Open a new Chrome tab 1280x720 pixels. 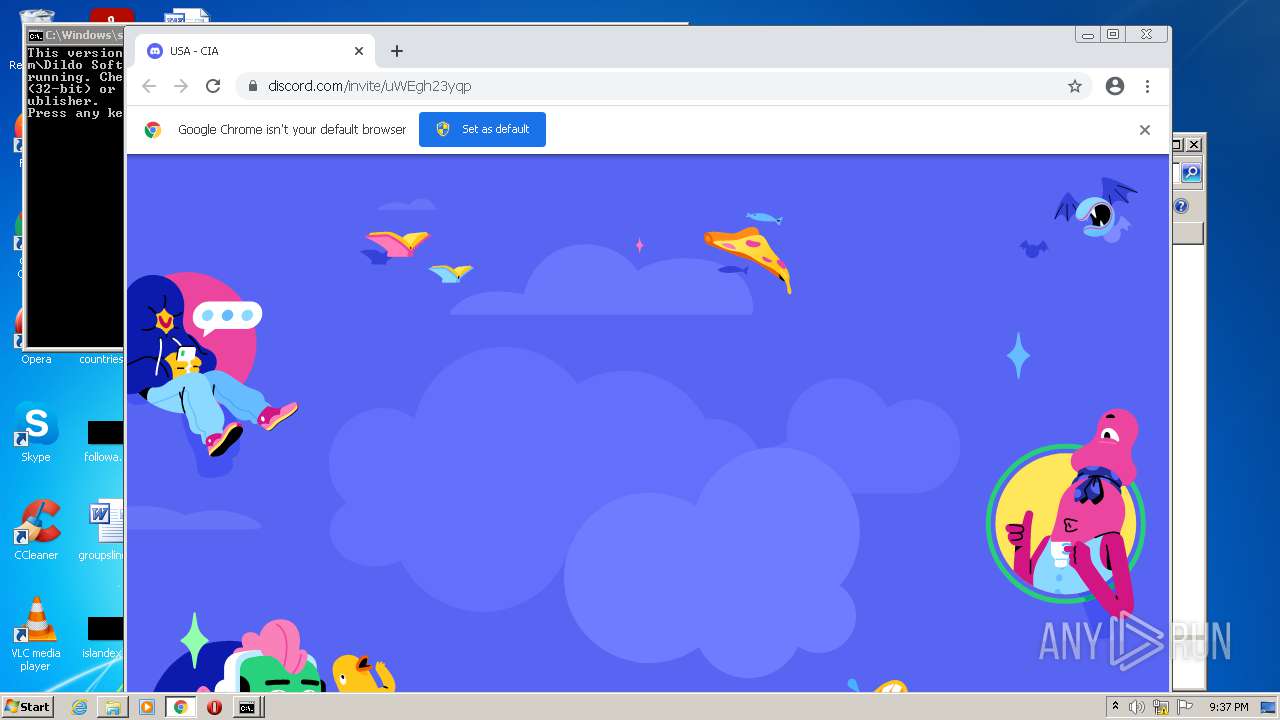(x=397, y=51)
